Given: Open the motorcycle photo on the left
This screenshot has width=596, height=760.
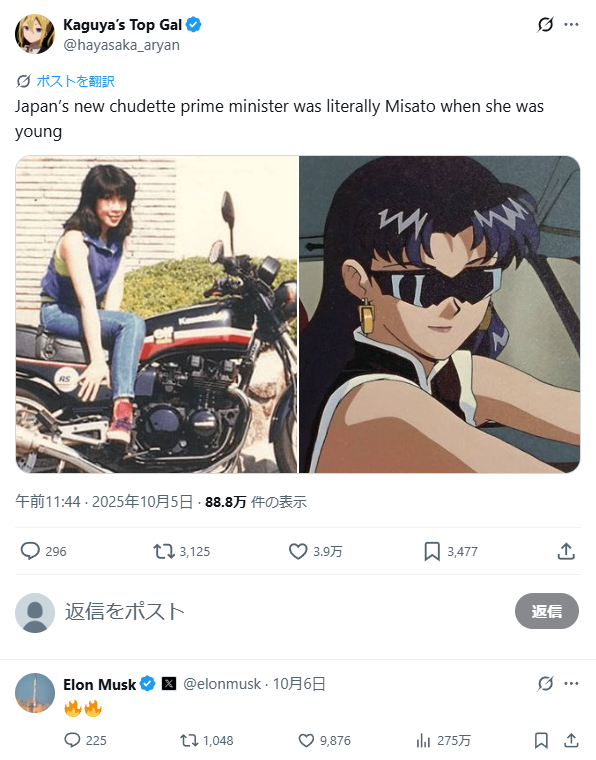Looking at the screenshot, I should click(x=157, y=314).
